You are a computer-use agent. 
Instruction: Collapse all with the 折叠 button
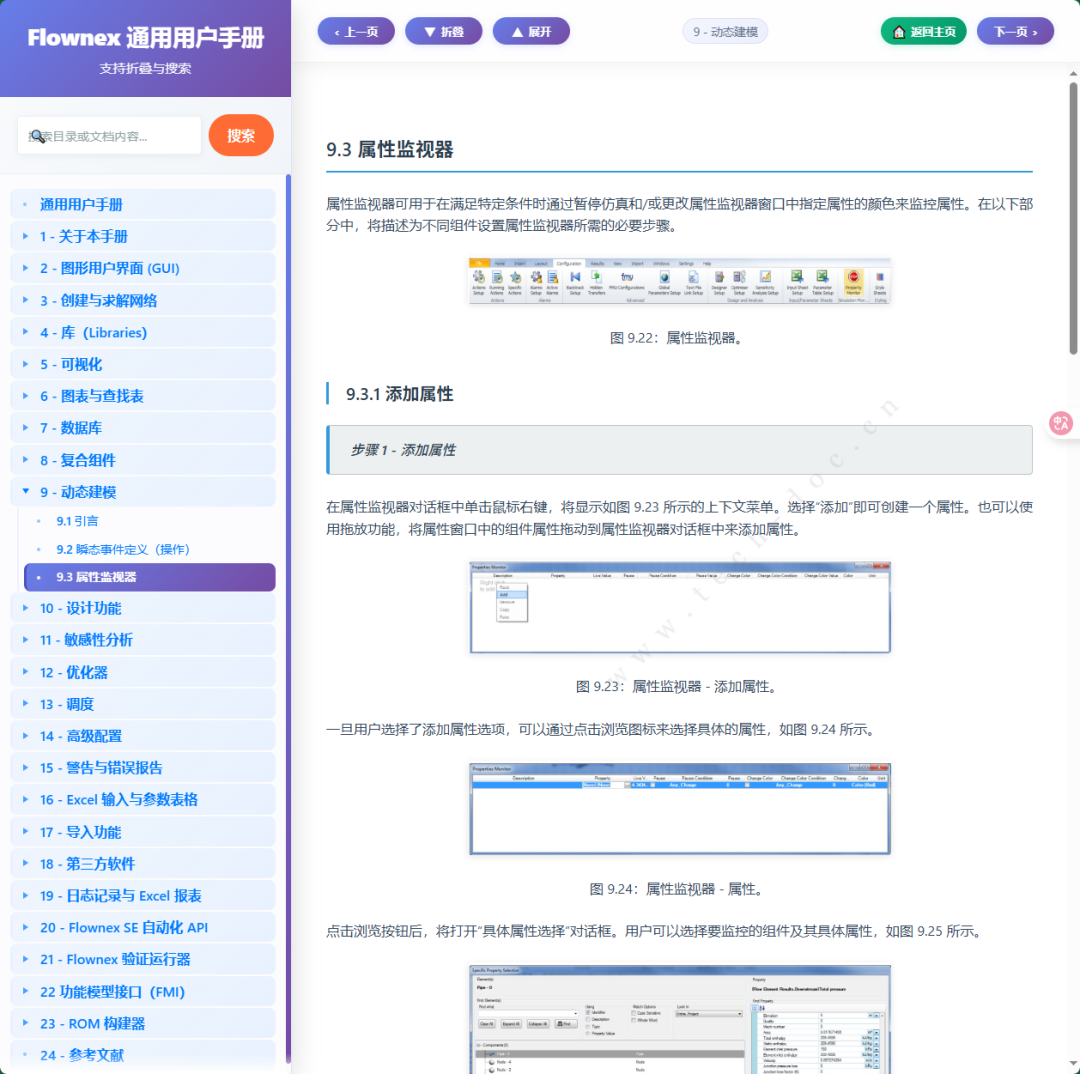pos(444,31)
